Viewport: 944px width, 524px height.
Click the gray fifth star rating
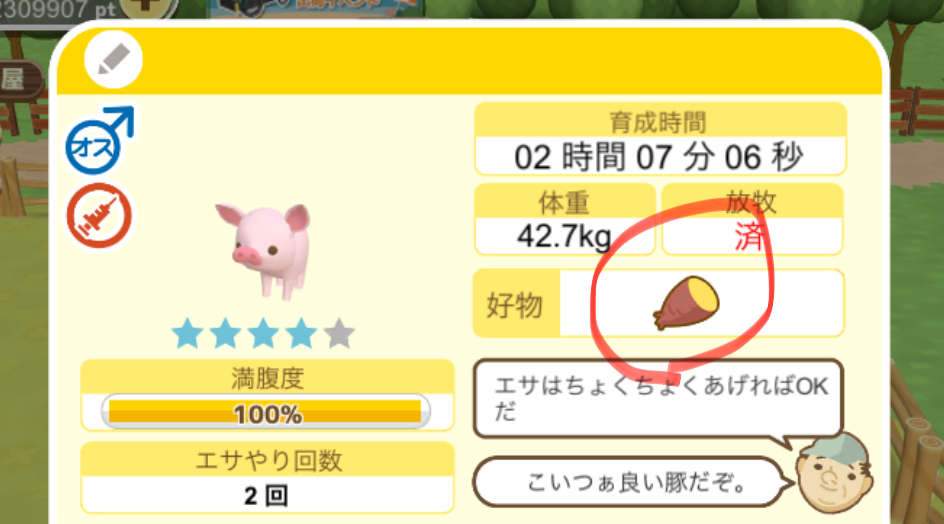click(340, 333)
